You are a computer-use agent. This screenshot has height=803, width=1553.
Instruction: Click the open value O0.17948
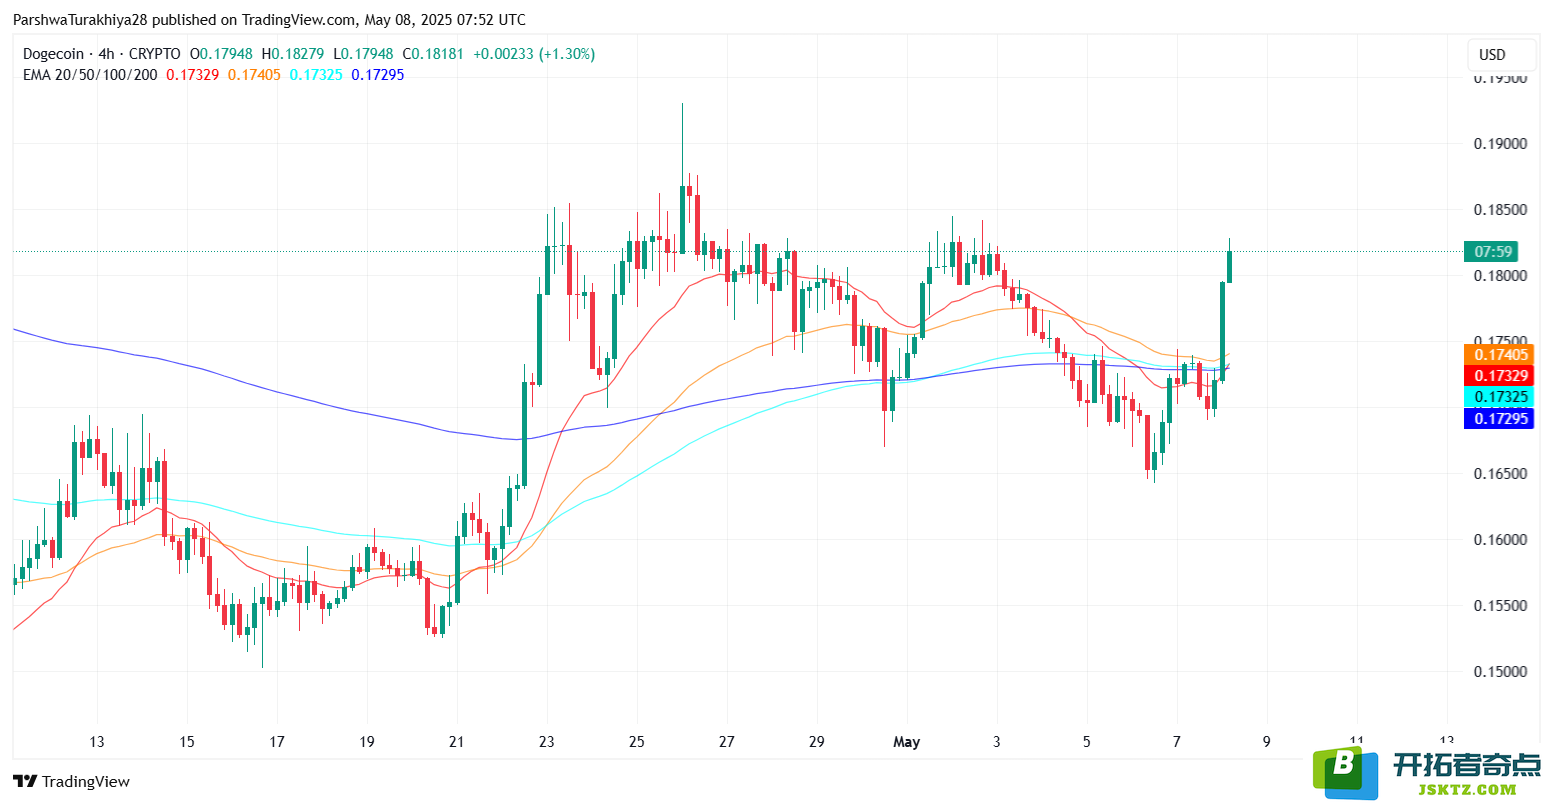click(x=222, y=54)
